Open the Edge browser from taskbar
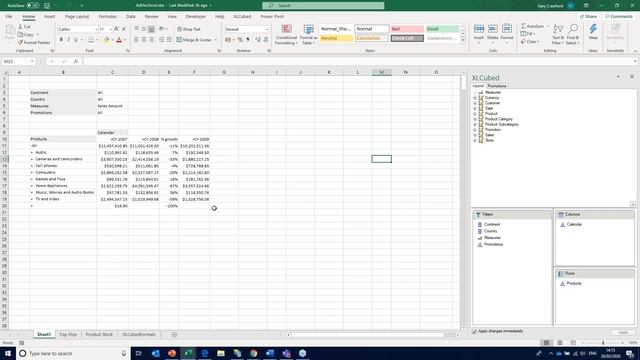Screen dimensions: 640x360 (x=204, y=353)
